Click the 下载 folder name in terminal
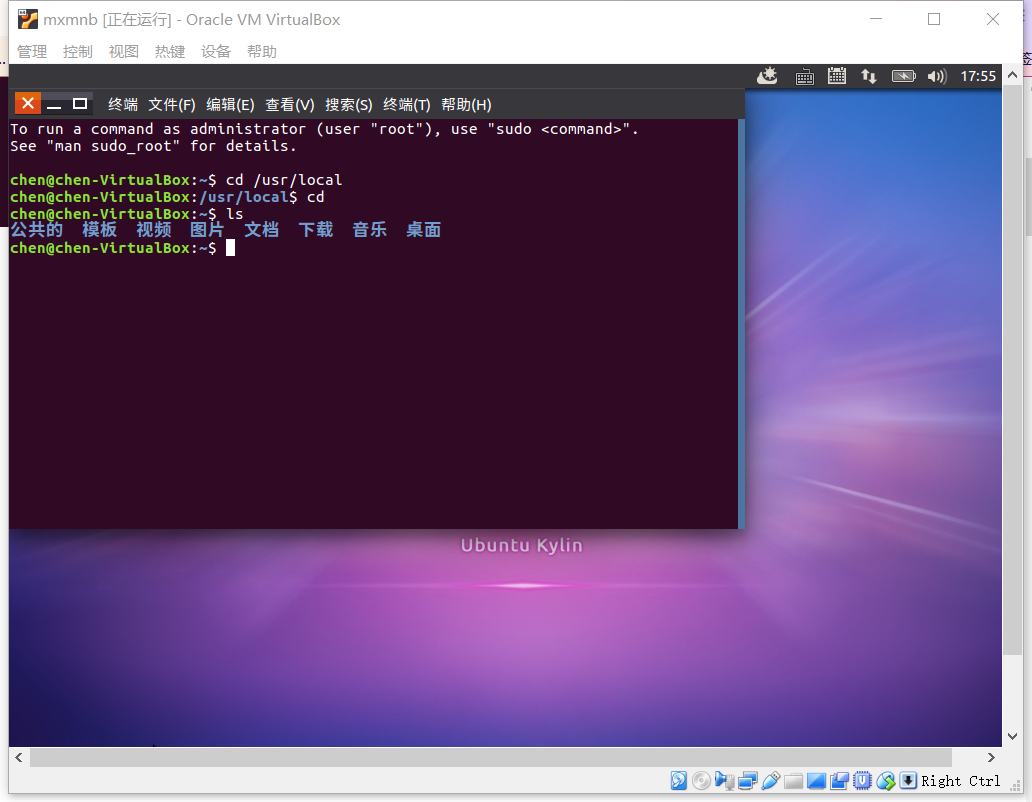The image size is (1032, 802). [x=315, y=230]
